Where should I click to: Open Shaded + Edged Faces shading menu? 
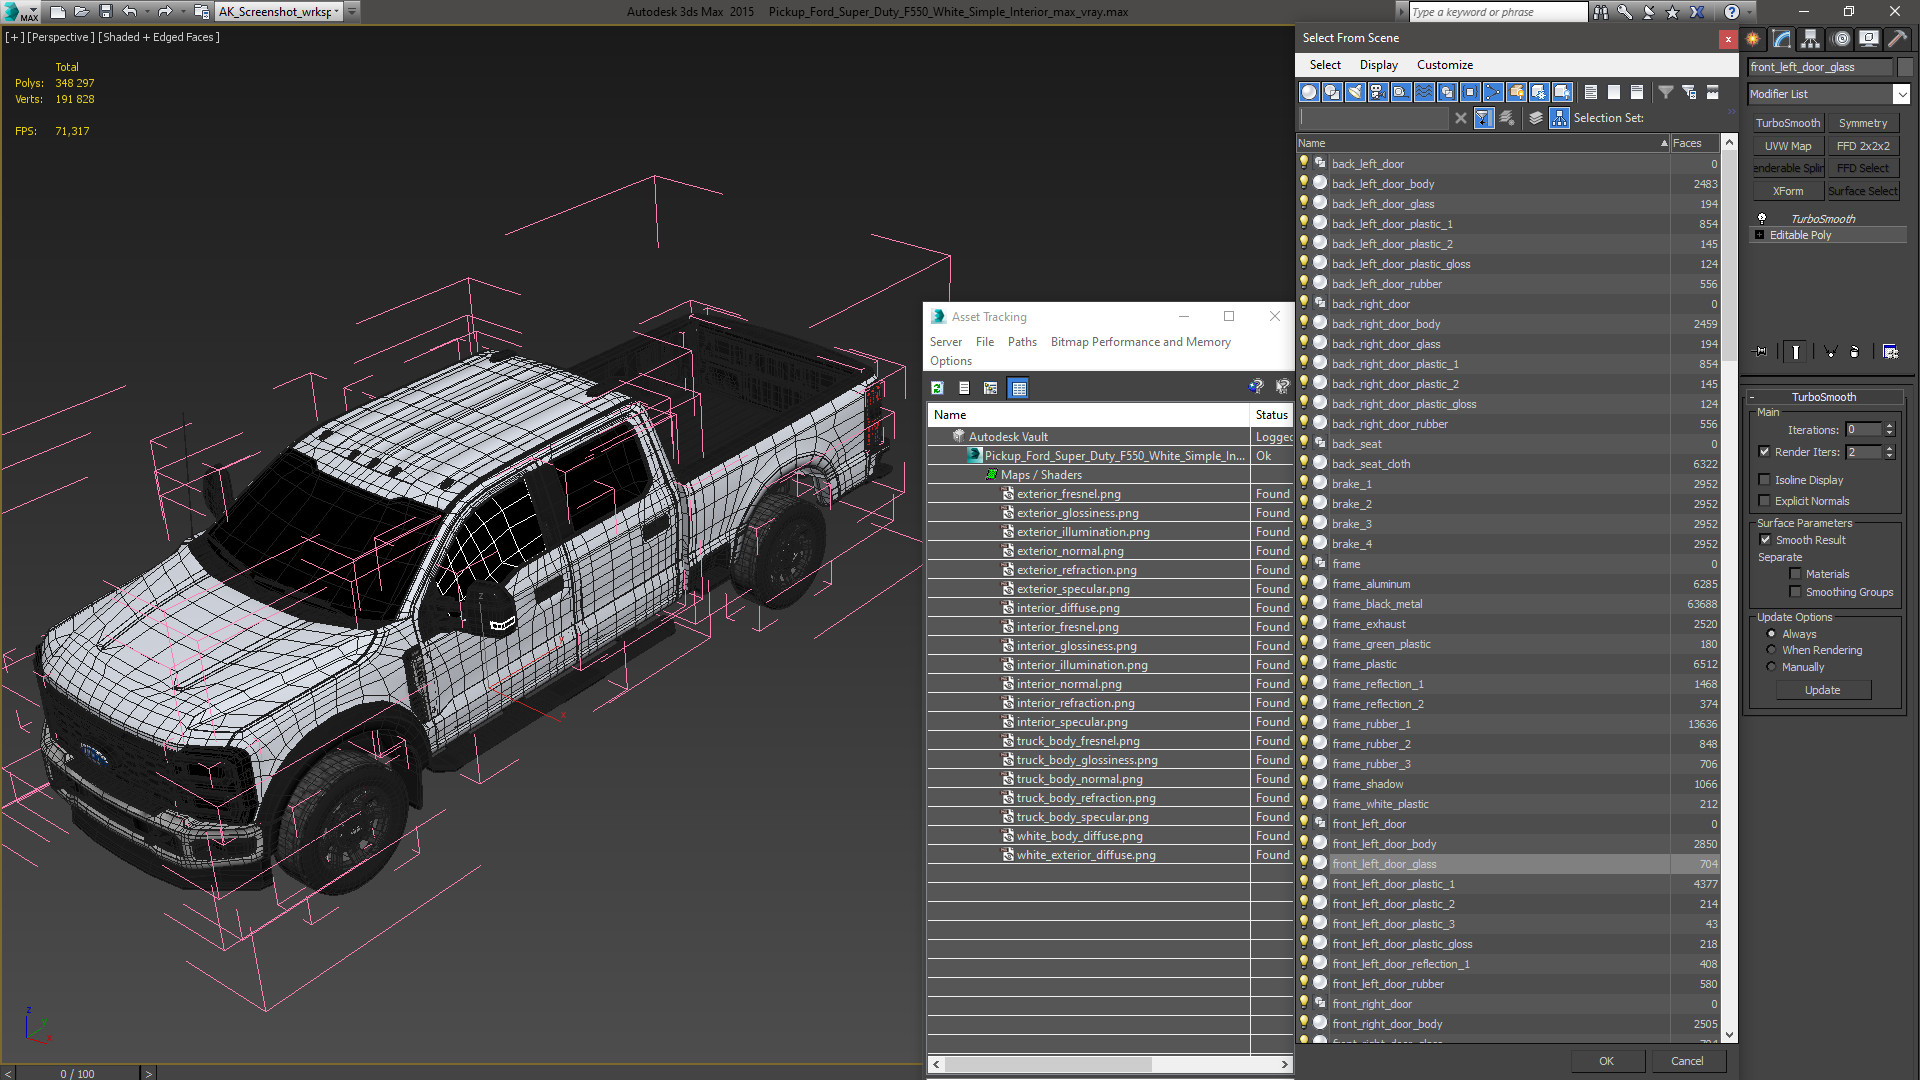pos(159,37)
